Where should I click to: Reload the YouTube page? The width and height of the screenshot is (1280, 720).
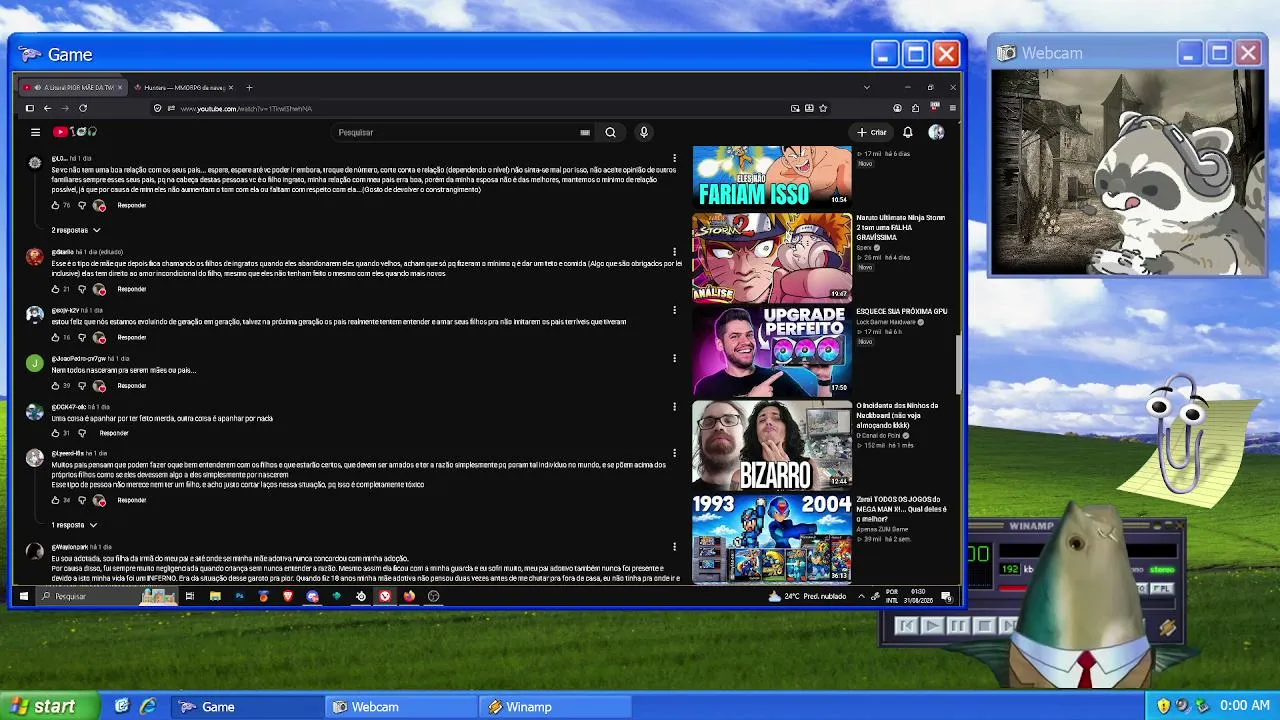83,108
